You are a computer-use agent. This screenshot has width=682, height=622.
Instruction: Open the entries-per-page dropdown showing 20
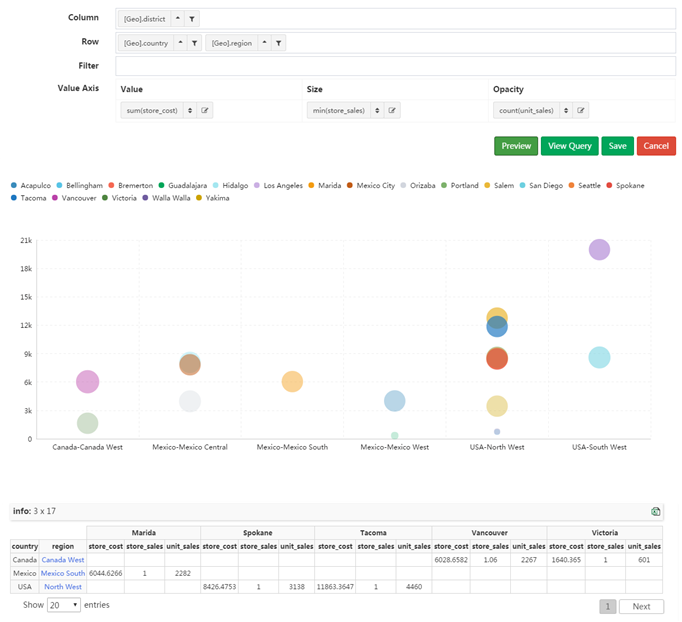click(x=64, y=605)
